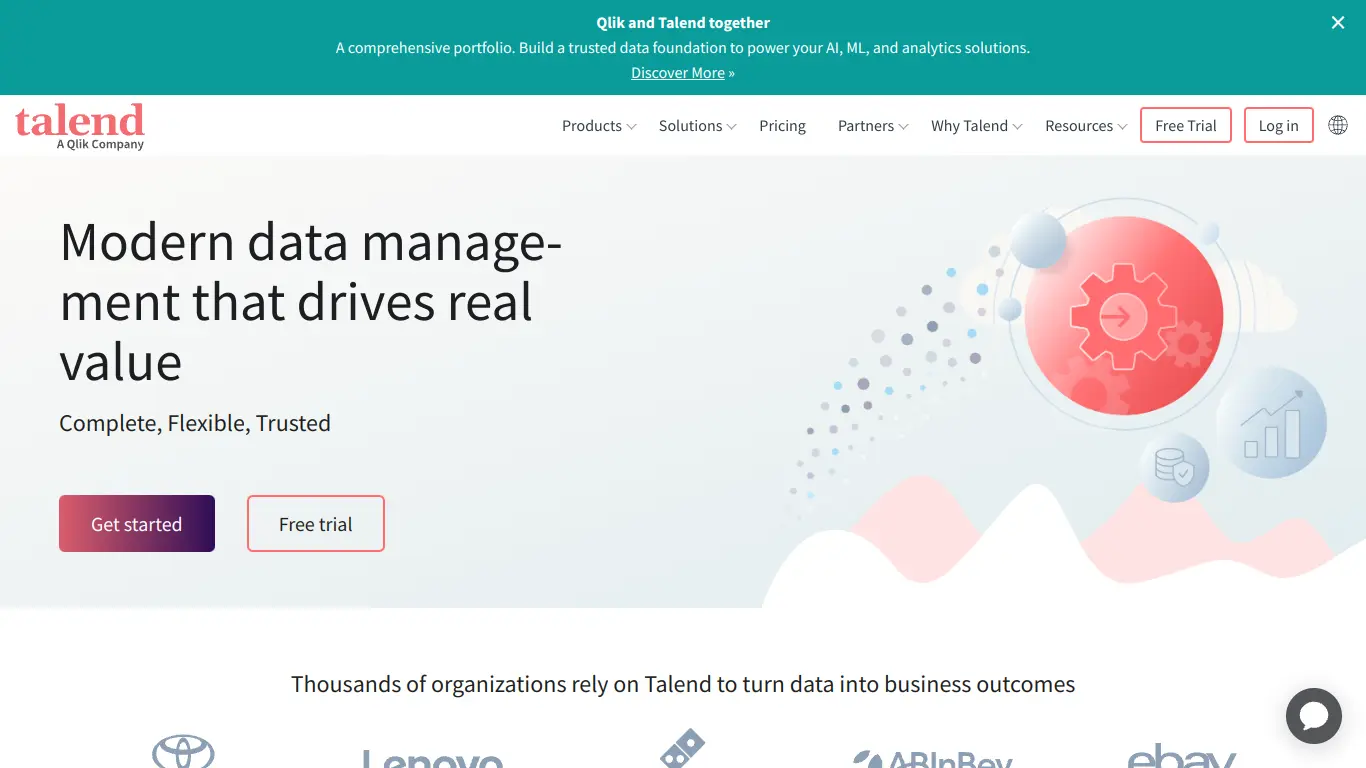This screenshot has width=1366, height=768.
Task: Expand the Why Talend menu
Action: click(977, 126)
